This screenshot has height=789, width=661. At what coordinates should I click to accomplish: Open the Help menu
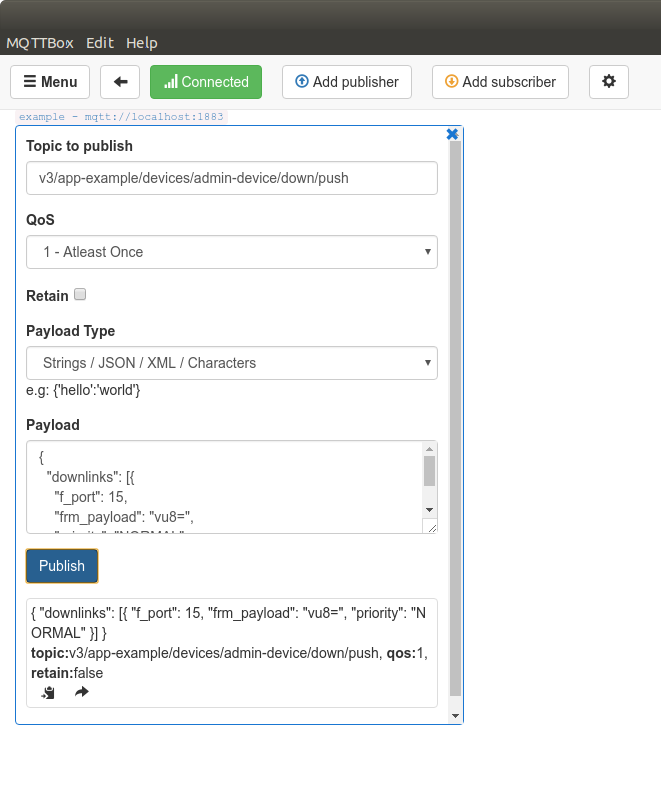[x=142, y=43]
